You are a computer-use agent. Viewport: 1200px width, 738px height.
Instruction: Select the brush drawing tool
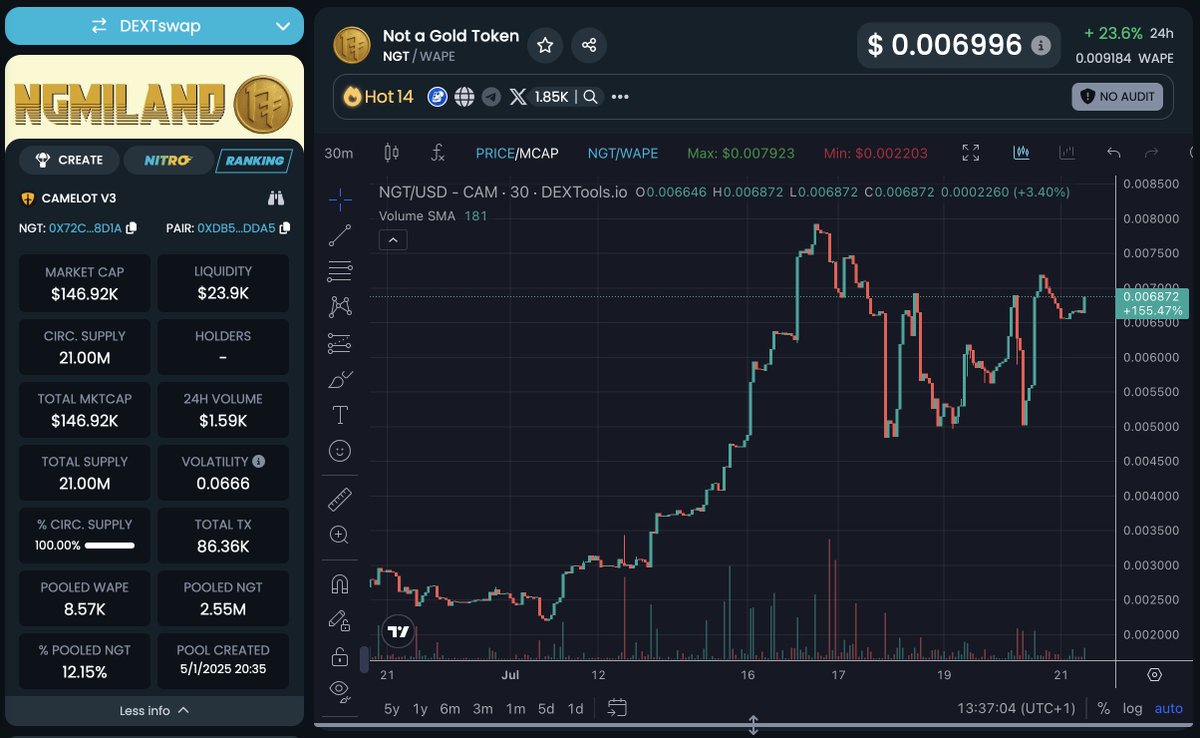(x=340, y=380)
